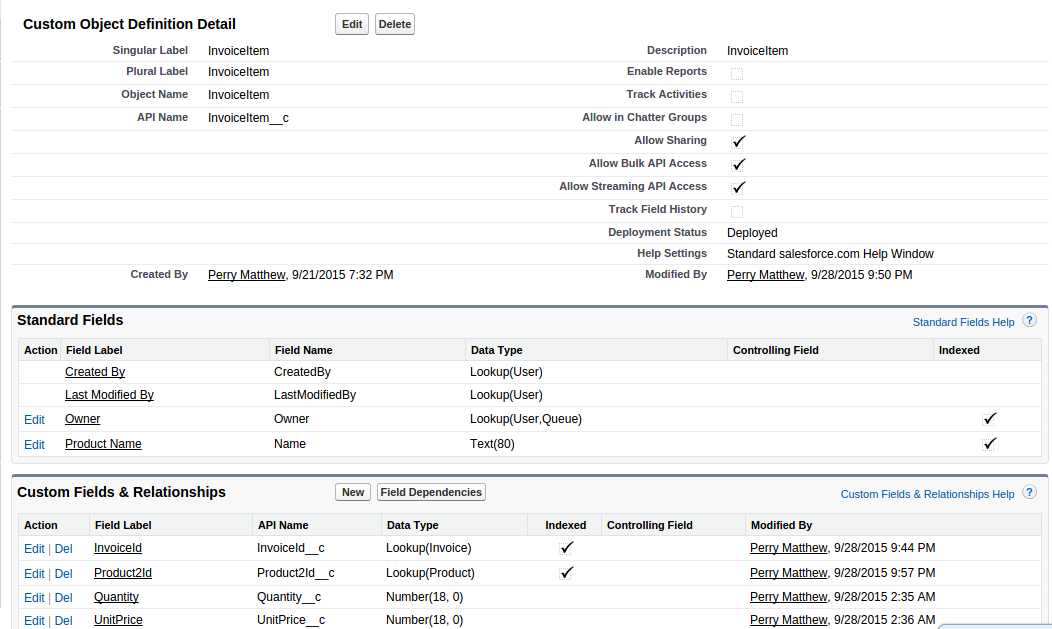Toggle Allow Streaming API Access checkmark
The width and height of the screenshot is (1052, 629).
pos(738,188)
